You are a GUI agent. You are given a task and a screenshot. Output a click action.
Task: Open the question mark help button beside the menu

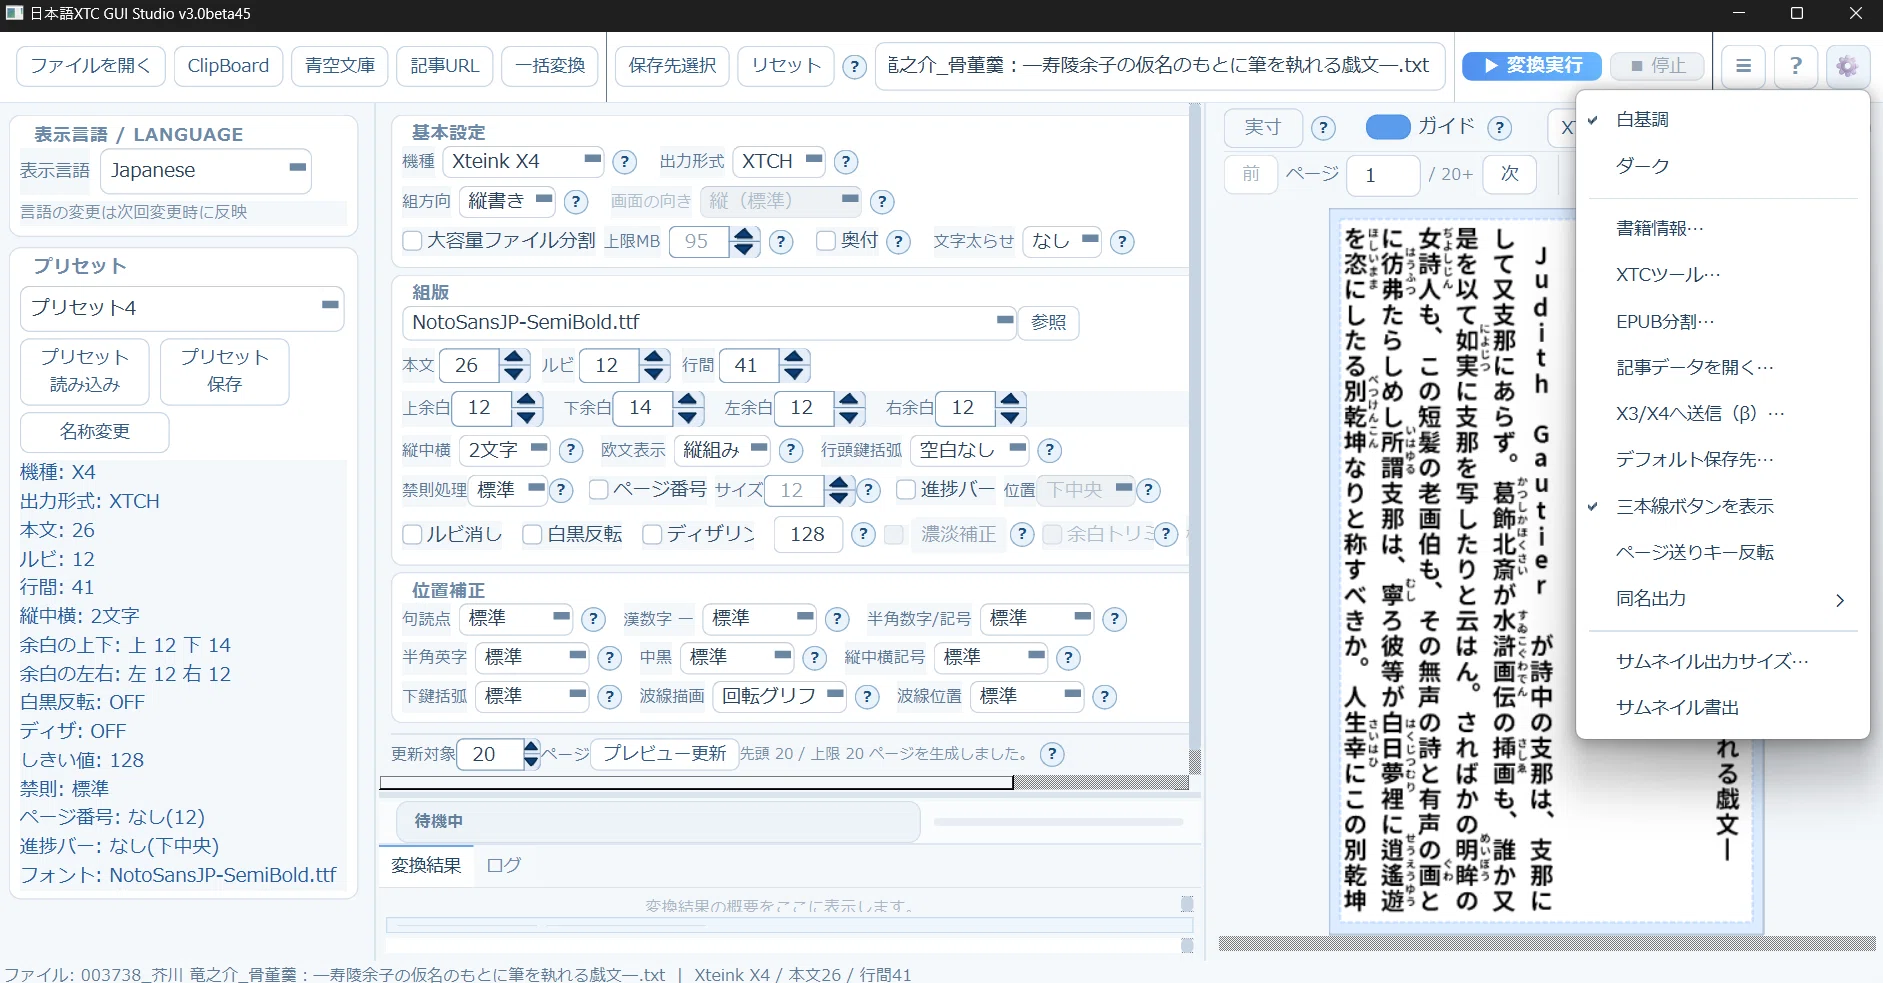pos(1796,66)
